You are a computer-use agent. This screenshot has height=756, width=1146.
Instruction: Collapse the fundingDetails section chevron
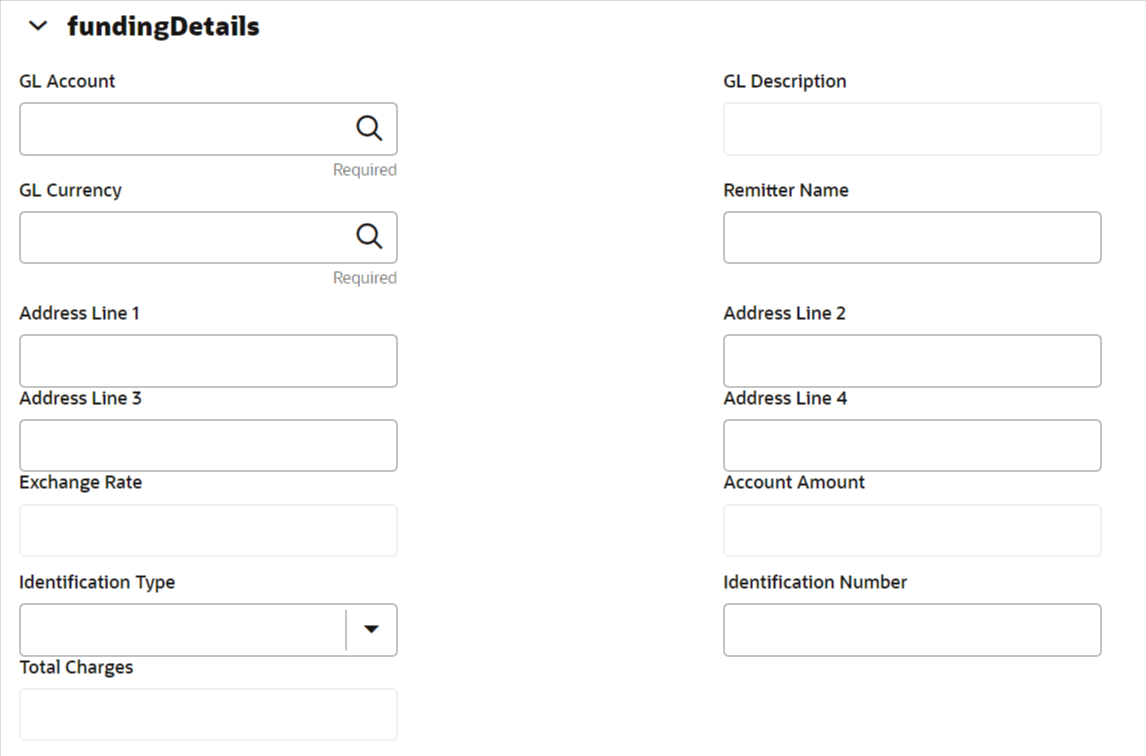tap(38, 27)
